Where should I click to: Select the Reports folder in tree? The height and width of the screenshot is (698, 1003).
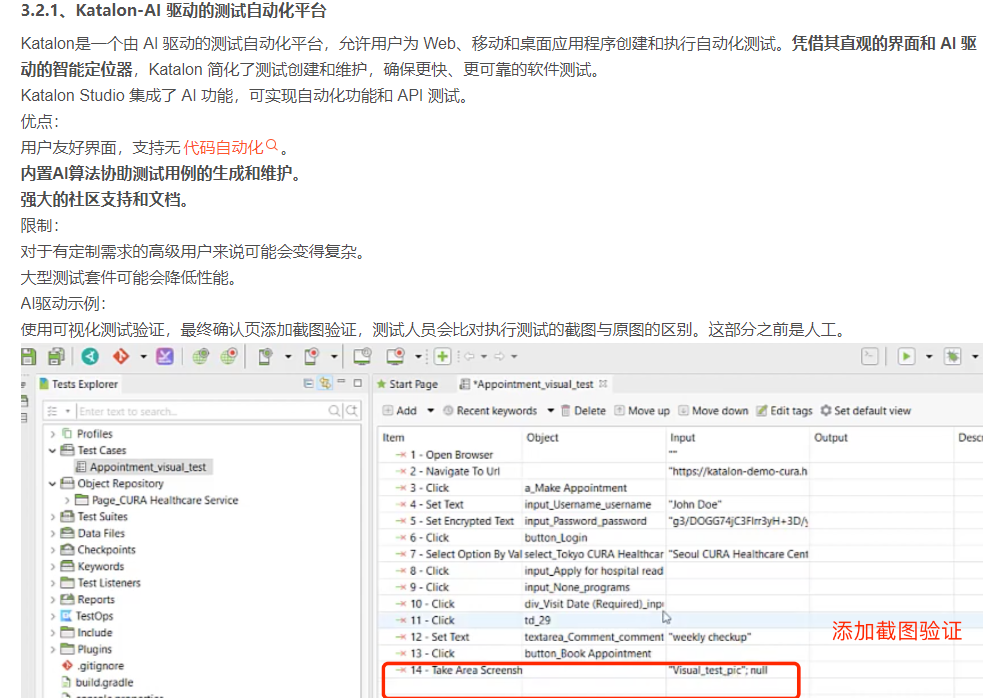pos(88,599)
